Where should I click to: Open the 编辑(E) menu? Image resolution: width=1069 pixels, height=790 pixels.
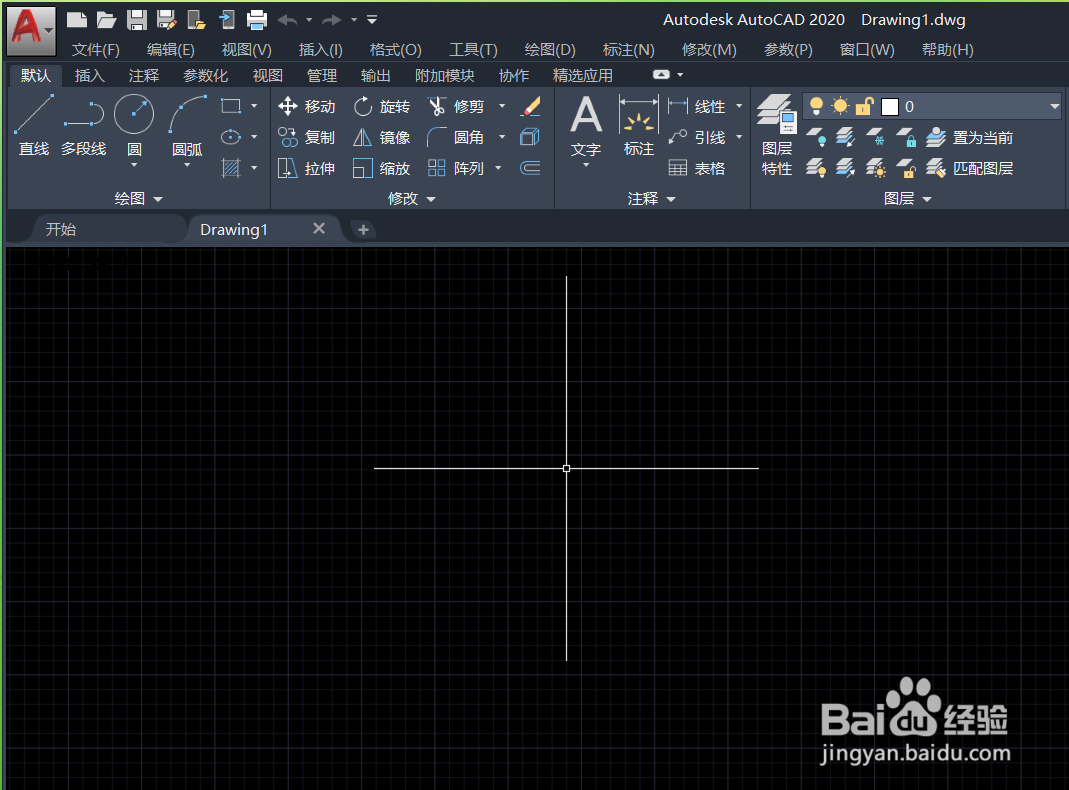[x=170, y=50]
